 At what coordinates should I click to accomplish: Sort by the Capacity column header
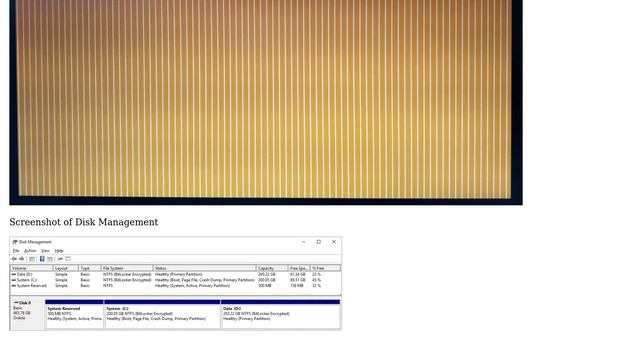coord(272,268)
